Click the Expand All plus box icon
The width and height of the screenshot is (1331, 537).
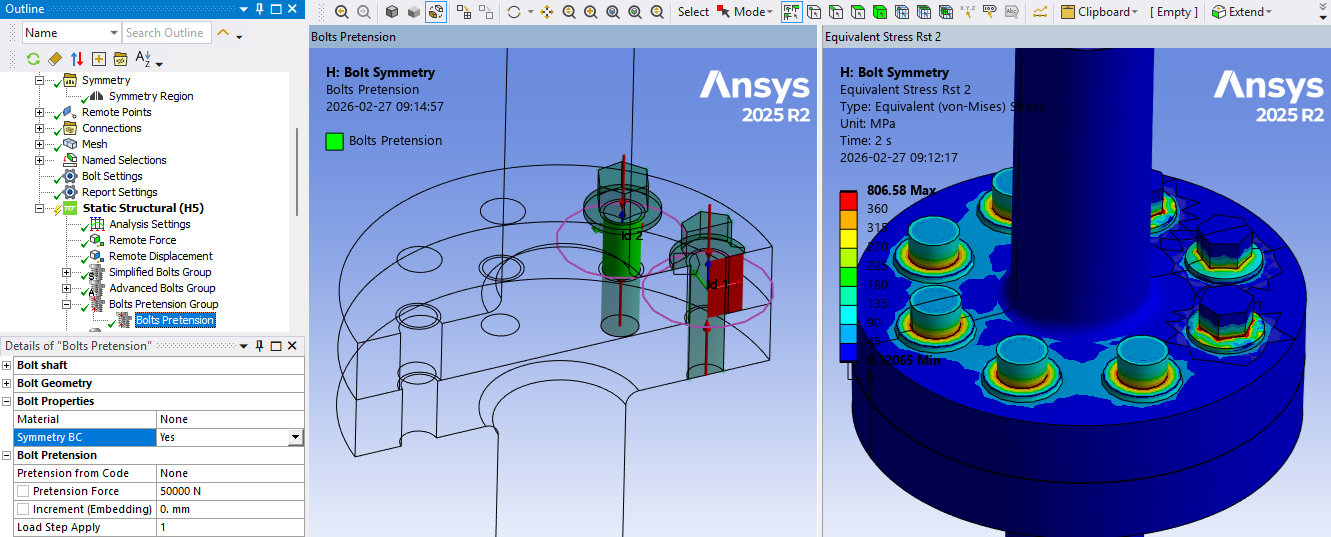tap(99, 58)
